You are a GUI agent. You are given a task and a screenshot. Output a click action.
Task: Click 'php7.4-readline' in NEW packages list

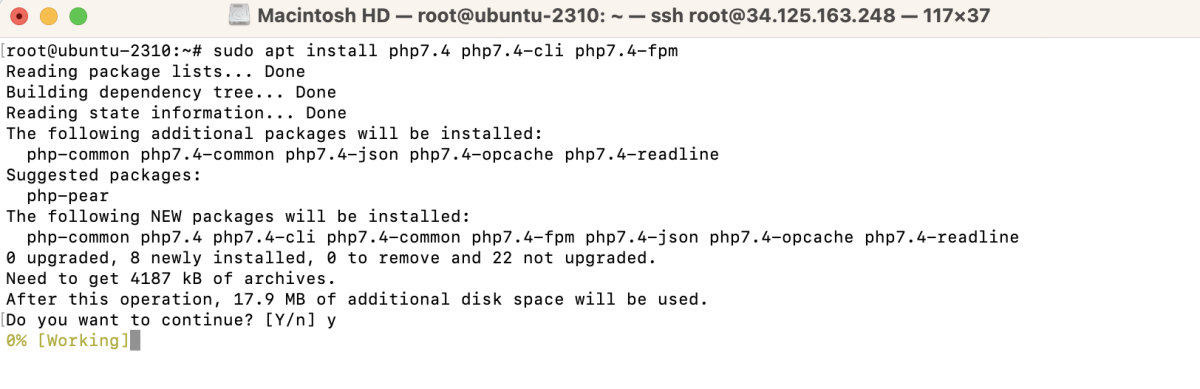[942, 238]
